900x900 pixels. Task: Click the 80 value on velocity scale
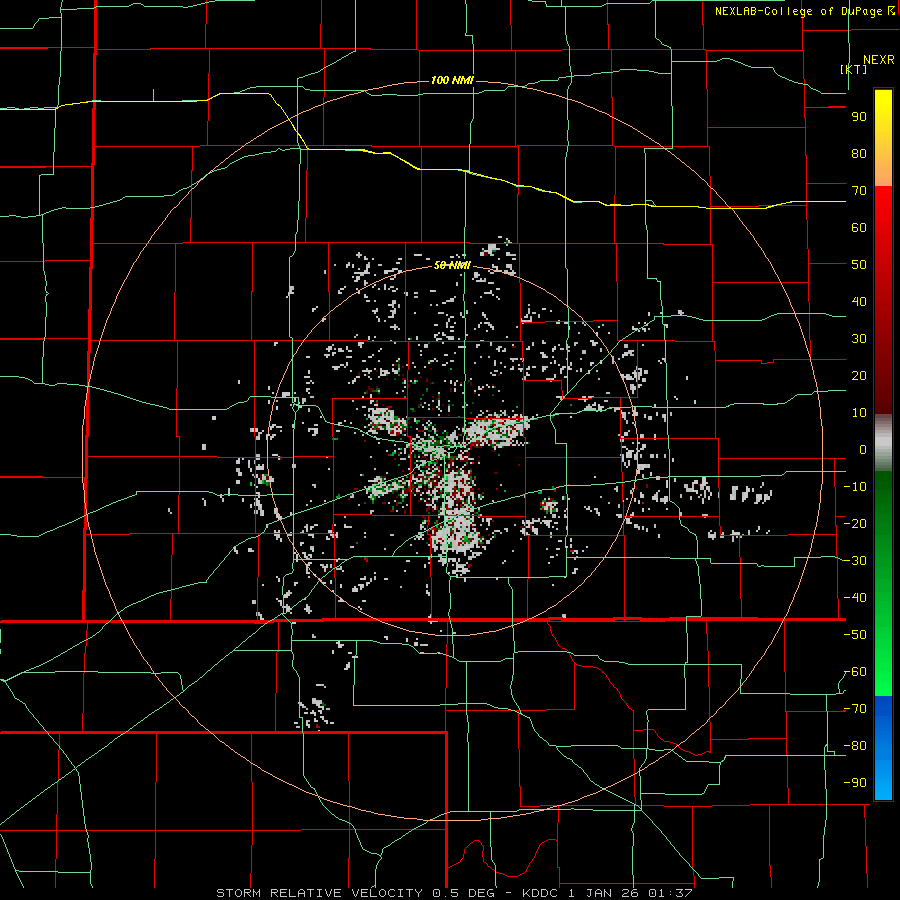[x=859, y=154]
